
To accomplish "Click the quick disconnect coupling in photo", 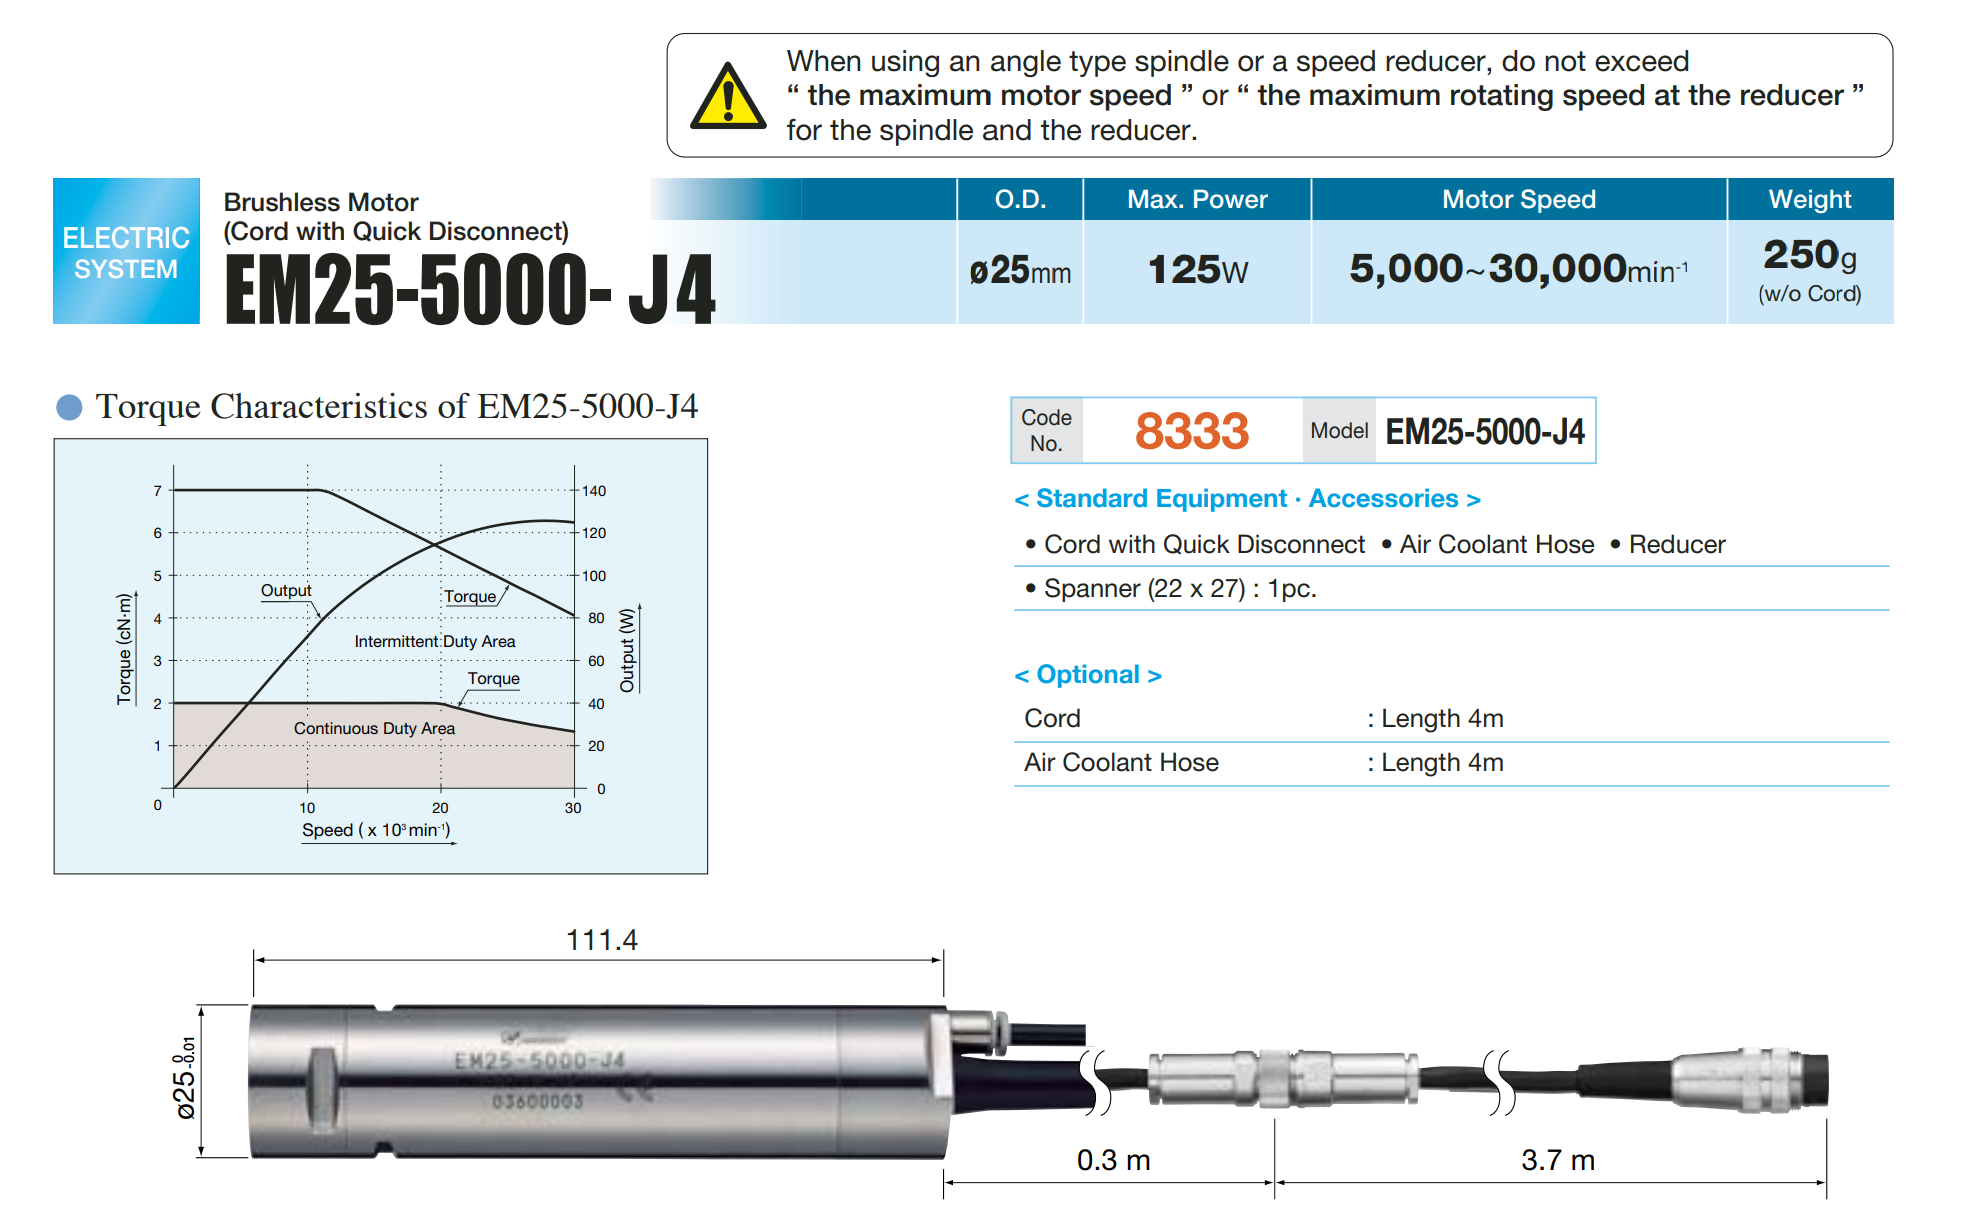I will [1283, 1078].
